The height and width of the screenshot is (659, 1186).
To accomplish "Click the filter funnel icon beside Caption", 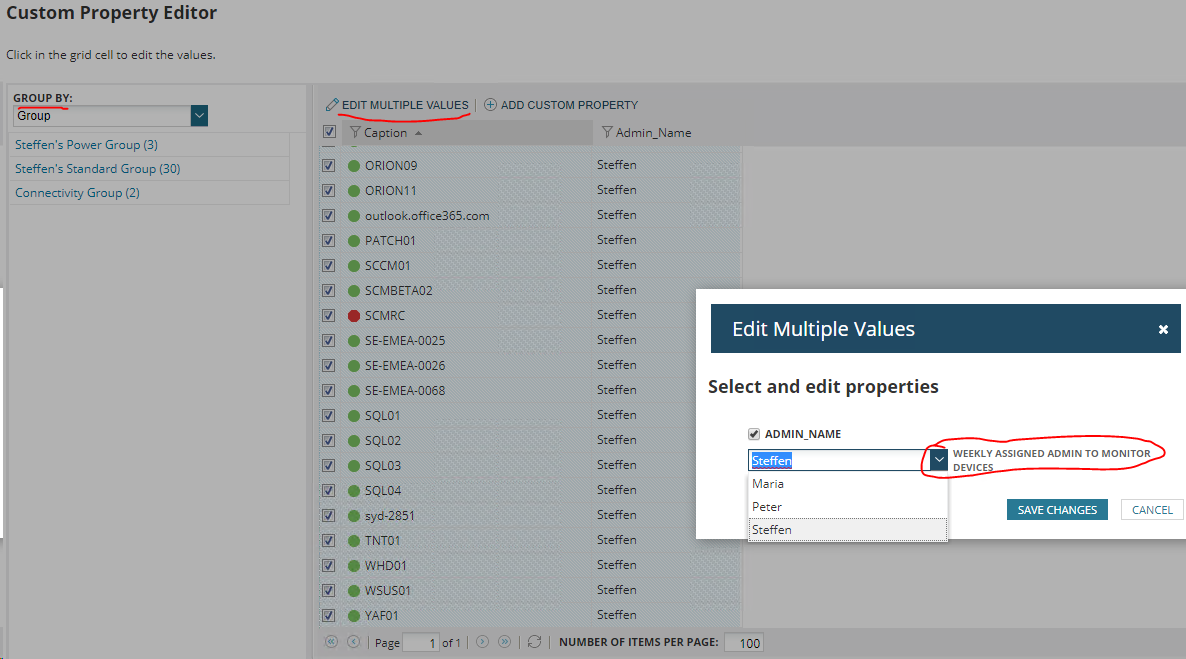I will pos(355,132).
